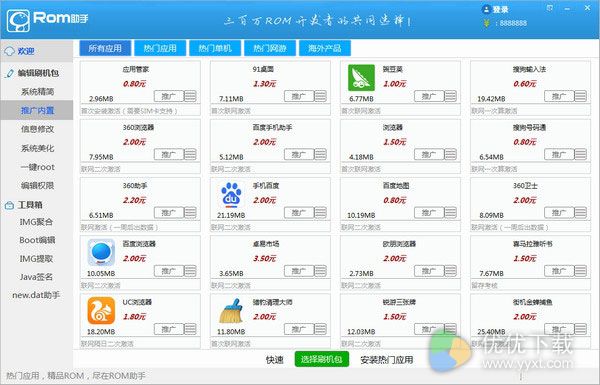Open the new.dat助手 tool
Screen dimensions: 600x385
(36, 295)
